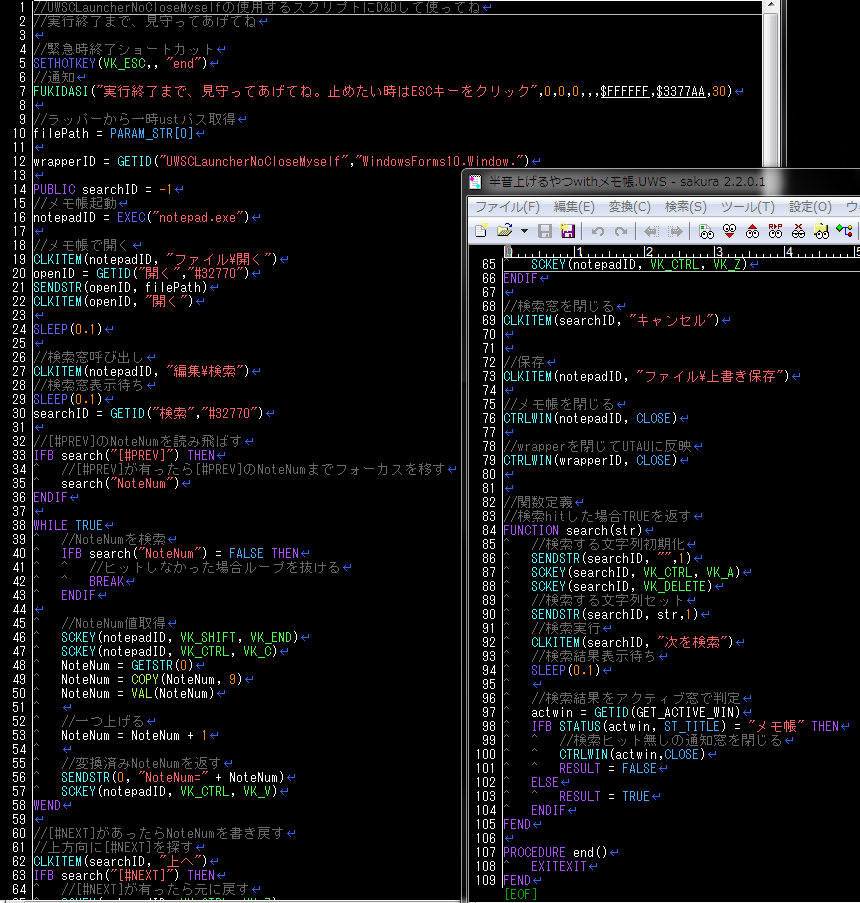Click 'PARAM_STR[0]' on line 10
Image resolution: width=860 pixels, height=903 pixels.
click(x=151, y=133)
